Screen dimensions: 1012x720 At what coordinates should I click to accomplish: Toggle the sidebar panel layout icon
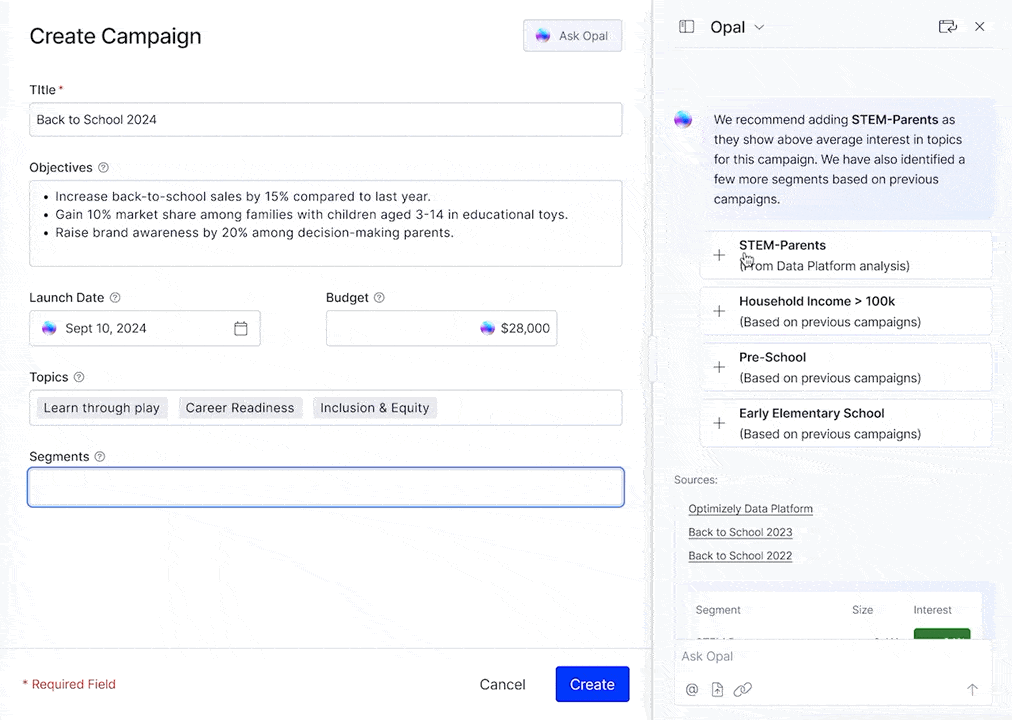coord(686,27)
